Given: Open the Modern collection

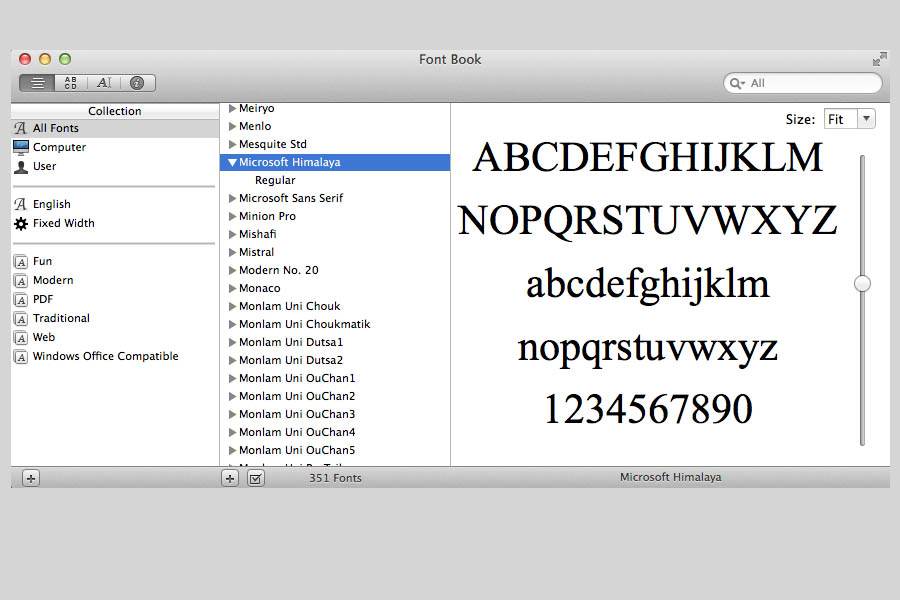Looking at the screenshot, I should pos(115,280).
